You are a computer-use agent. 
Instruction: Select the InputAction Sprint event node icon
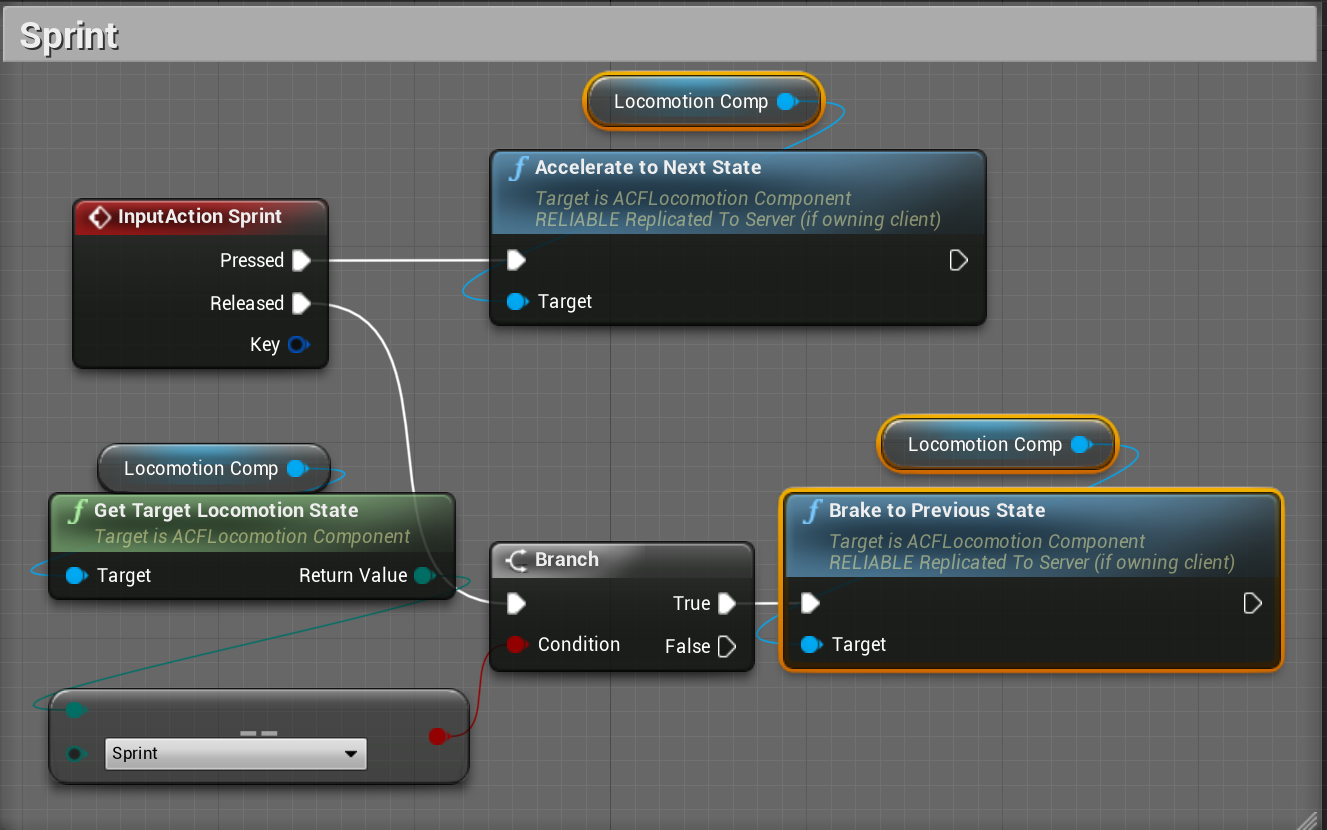tap(100, 217)
